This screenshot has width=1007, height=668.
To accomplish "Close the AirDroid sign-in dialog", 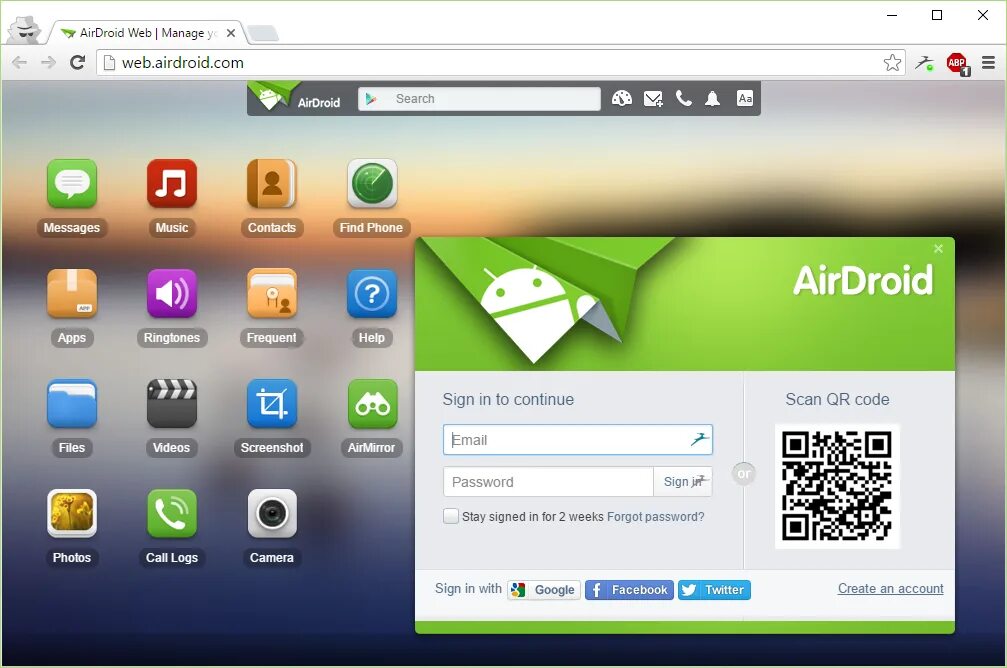I will point(938,249).
